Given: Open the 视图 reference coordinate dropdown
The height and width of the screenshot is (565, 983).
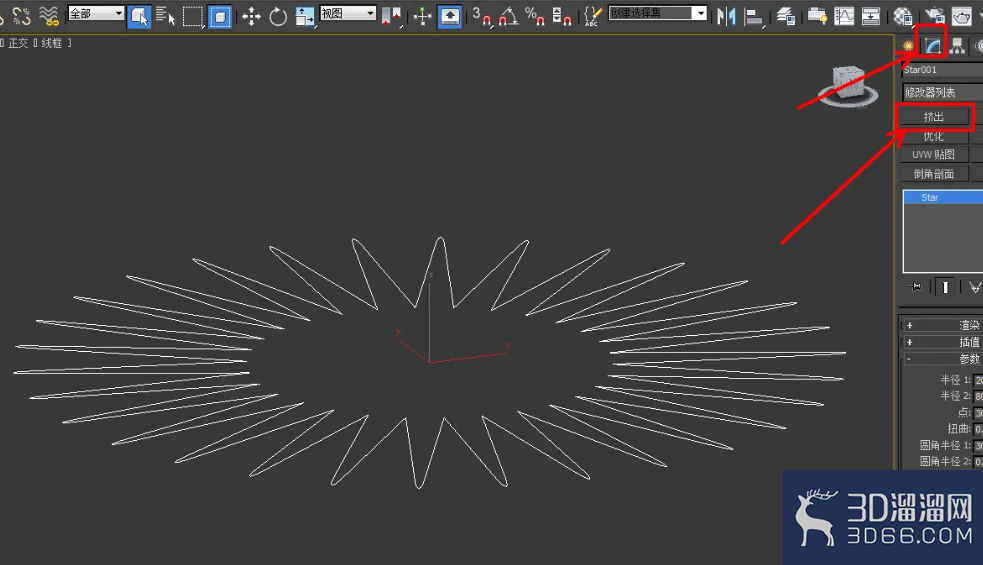Looking at the screenshot, I should [x=348, y=13].
